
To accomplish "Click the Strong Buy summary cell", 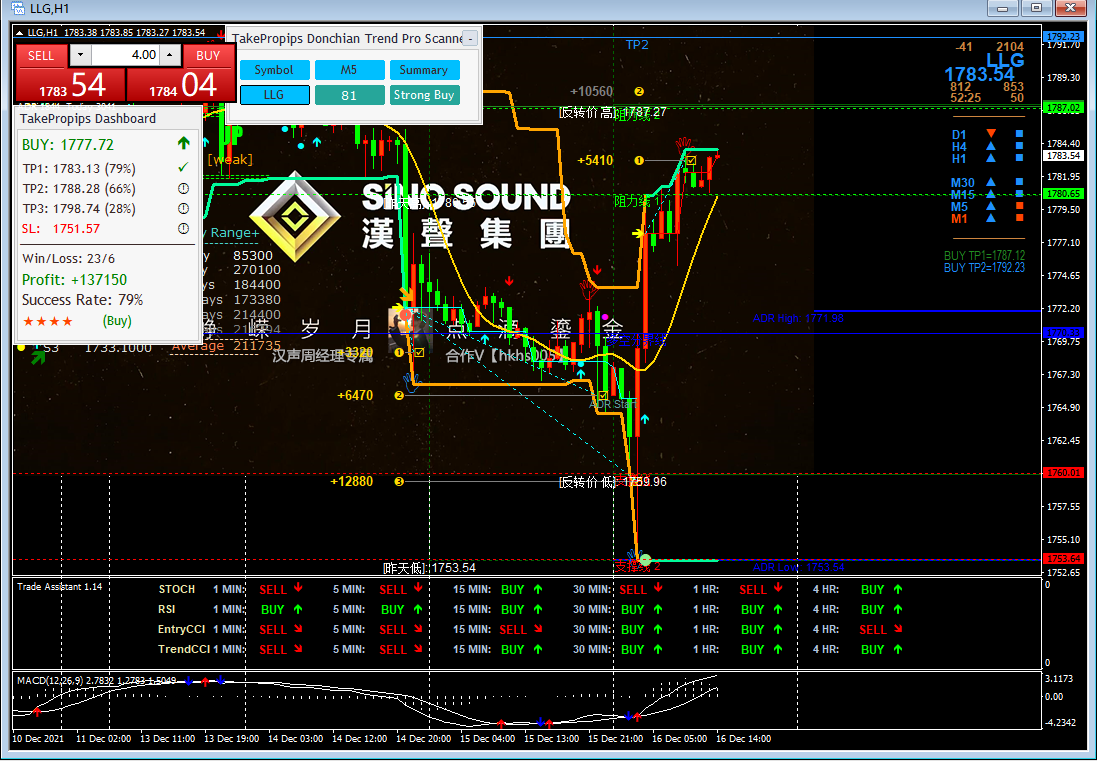I will [424, 95].
